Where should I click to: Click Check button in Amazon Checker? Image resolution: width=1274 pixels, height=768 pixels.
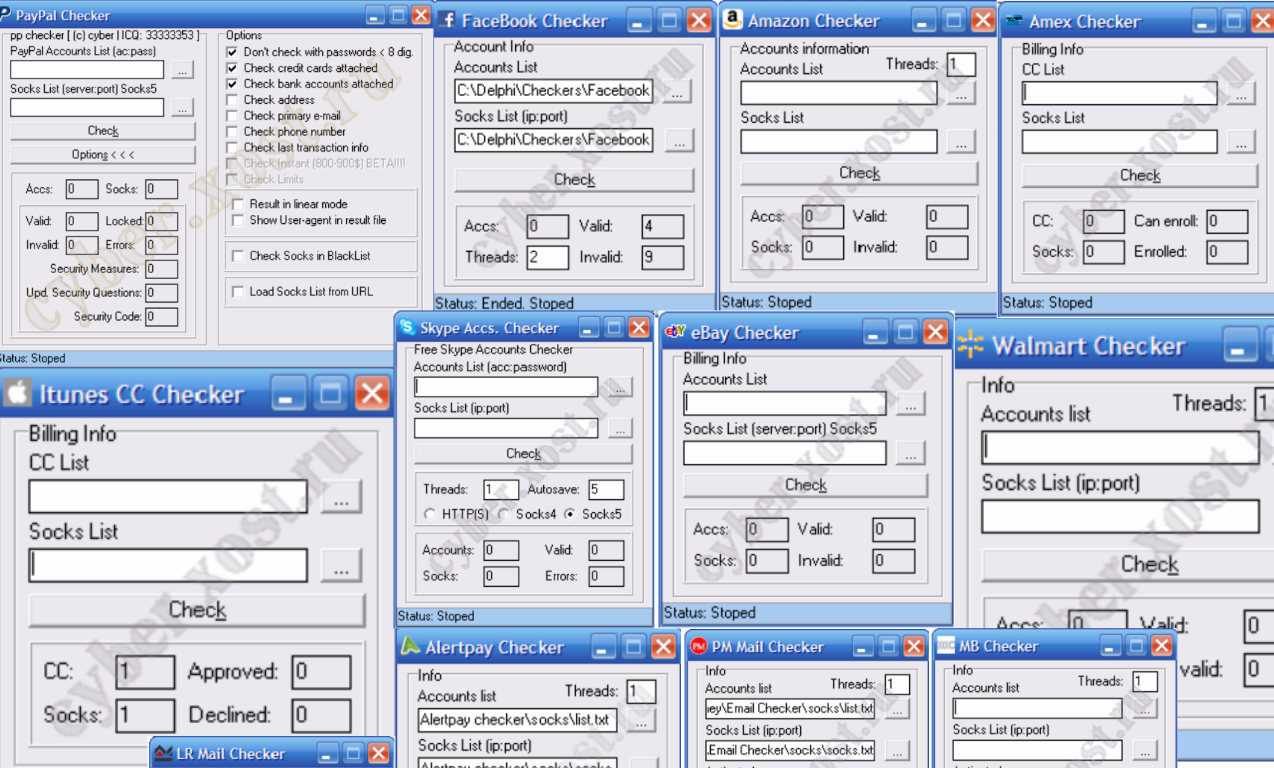(x=859, y=173)
